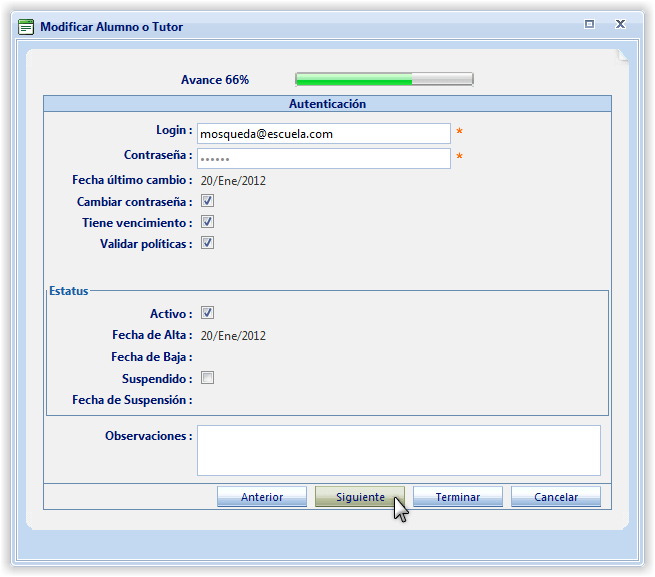Viewport: 655px width, 577px height.
Task: Click the green Avance progress bar
Action: click(x=384, y=79)
